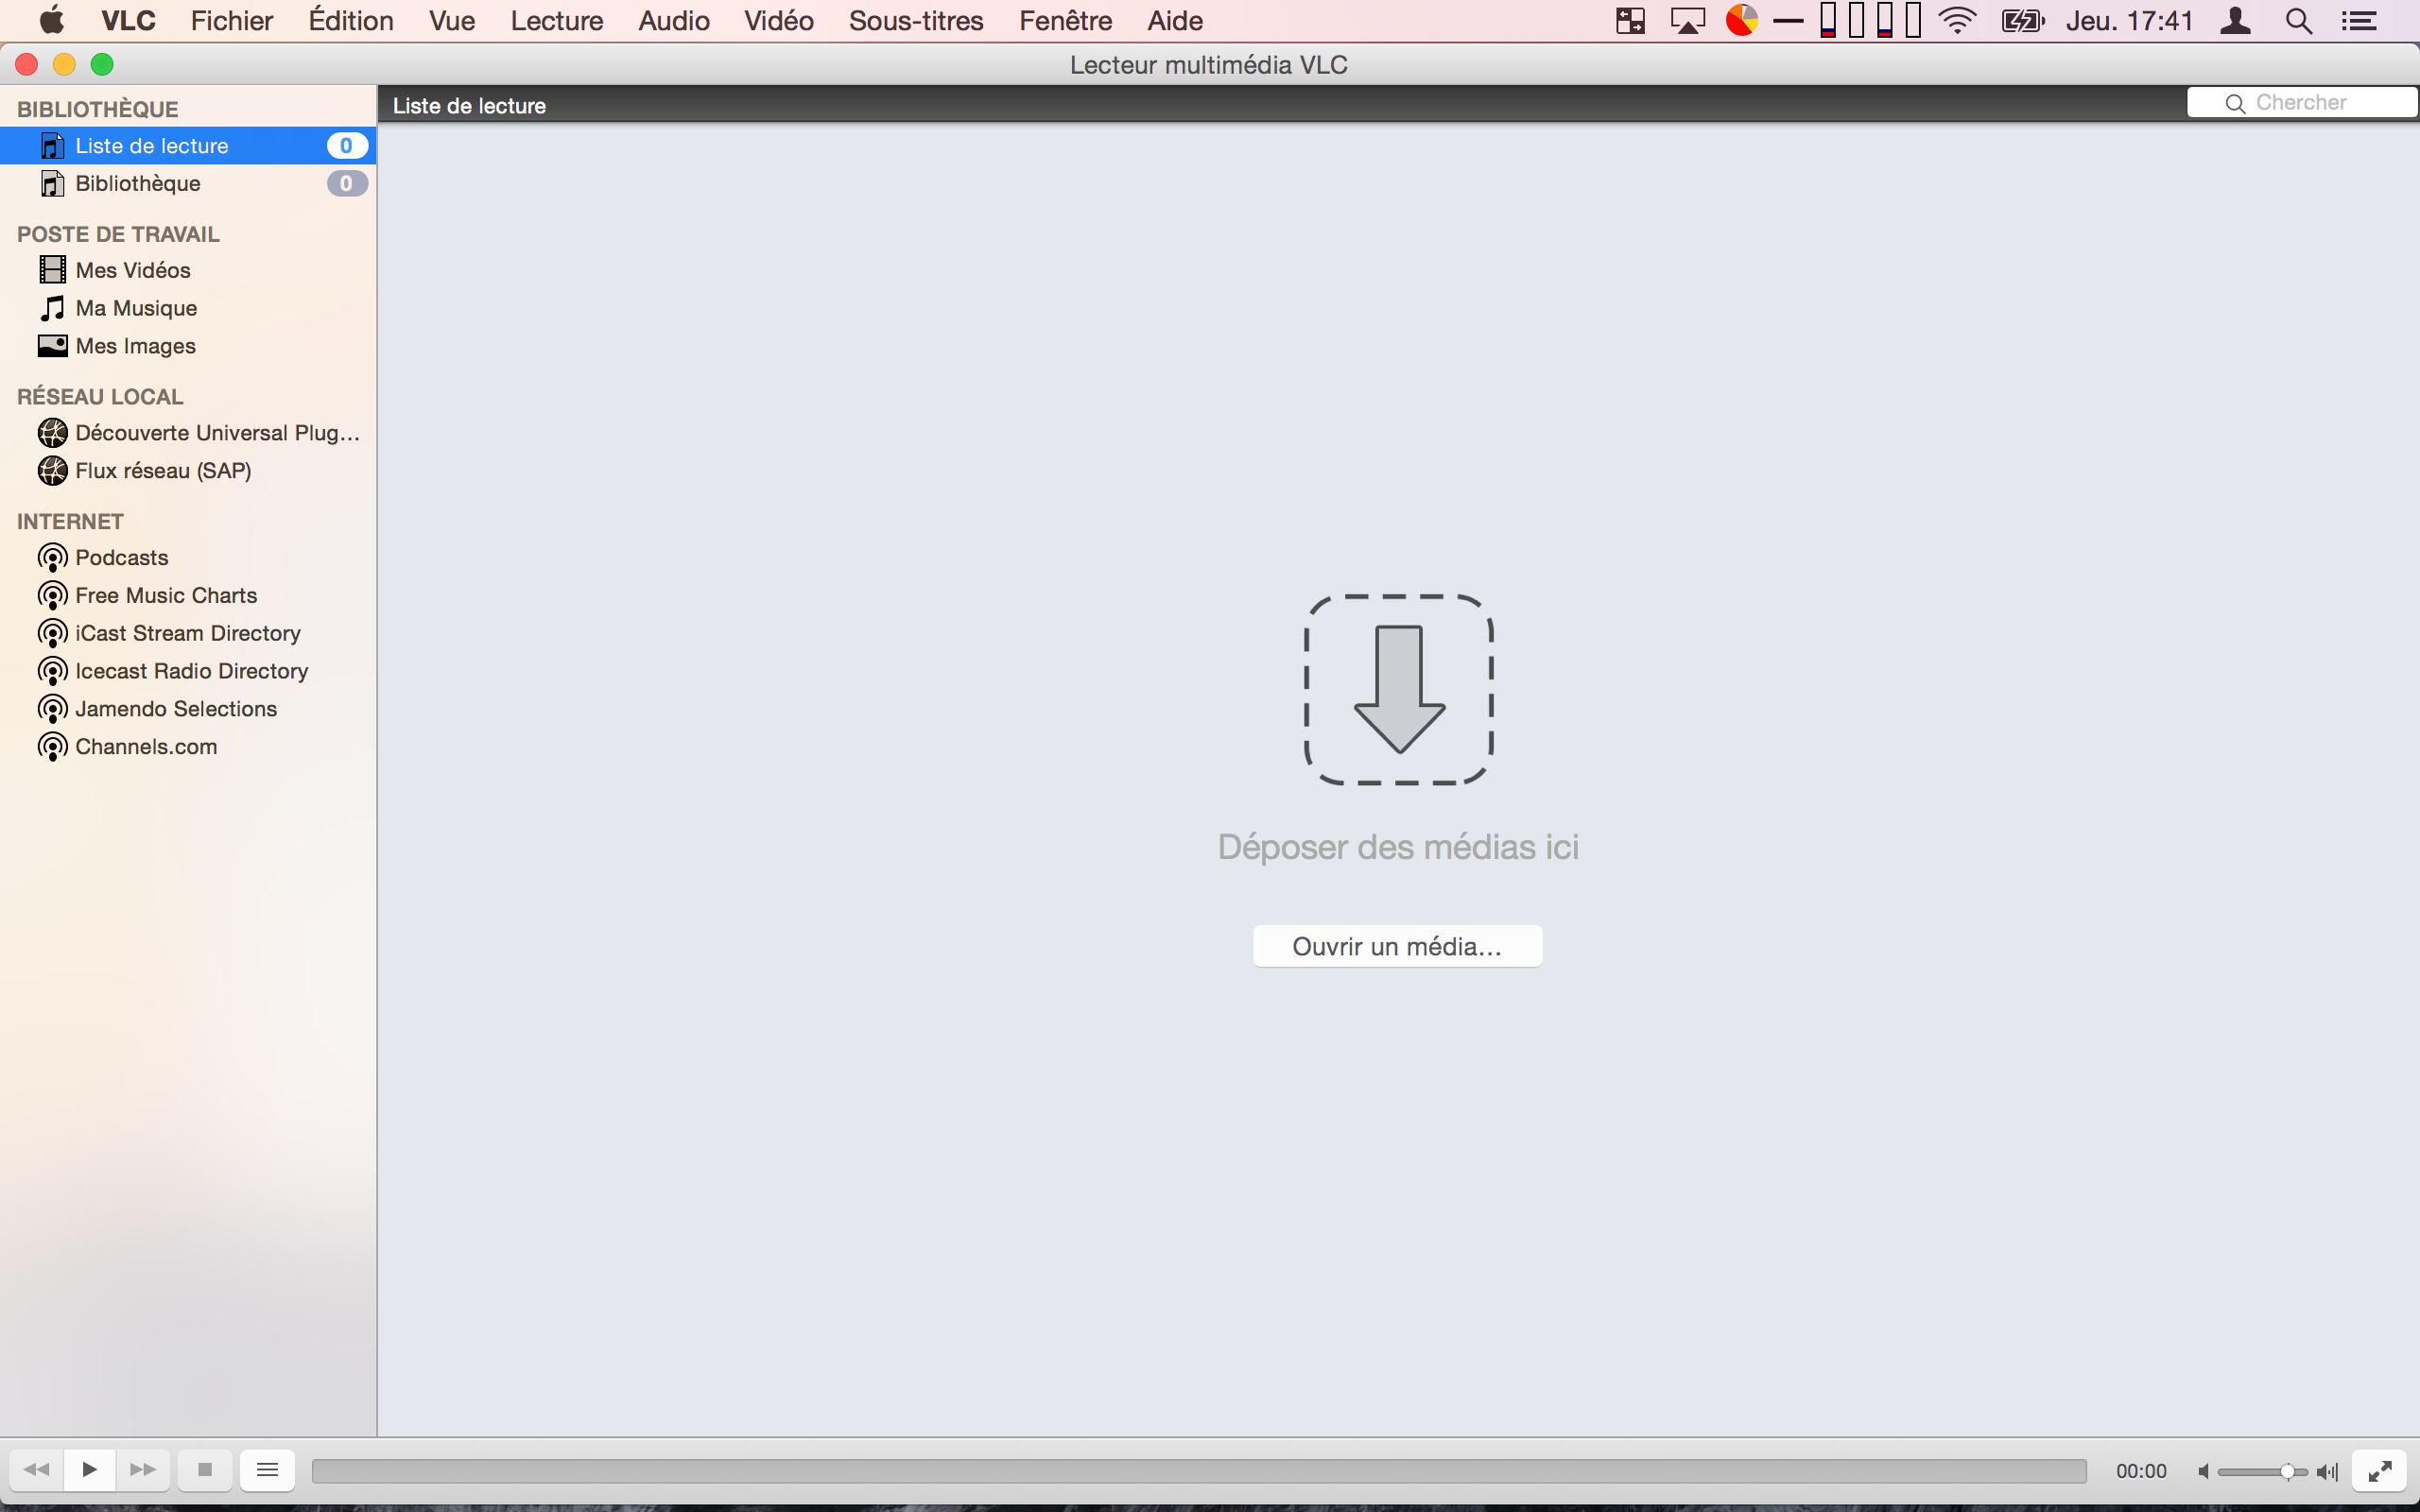Screen dimensions: 2420x1512
Task: Mute audio using the speaker icon
Action: [2203, 1471]
